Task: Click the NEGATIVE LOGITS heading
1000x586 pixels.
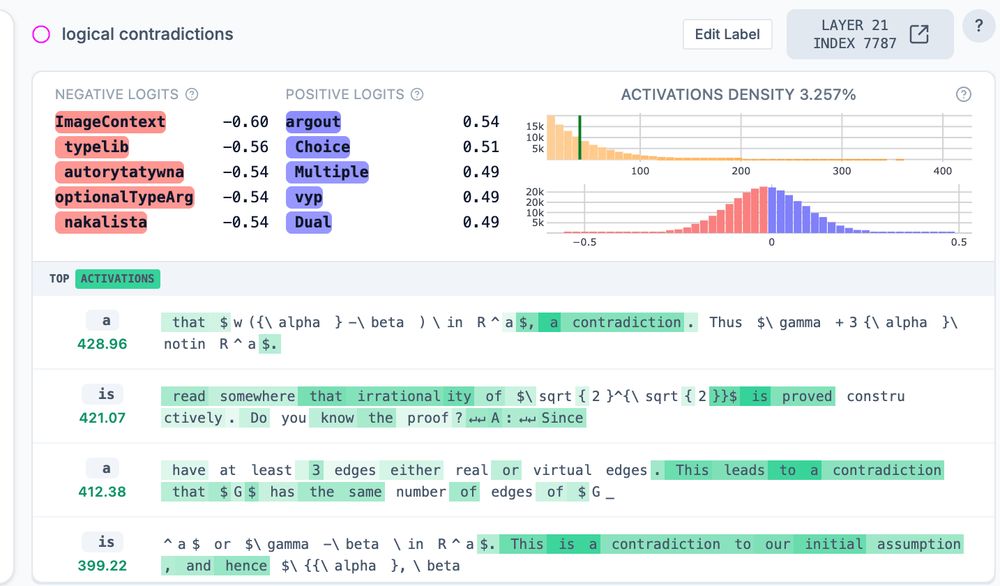Action: tap(117, 94)
